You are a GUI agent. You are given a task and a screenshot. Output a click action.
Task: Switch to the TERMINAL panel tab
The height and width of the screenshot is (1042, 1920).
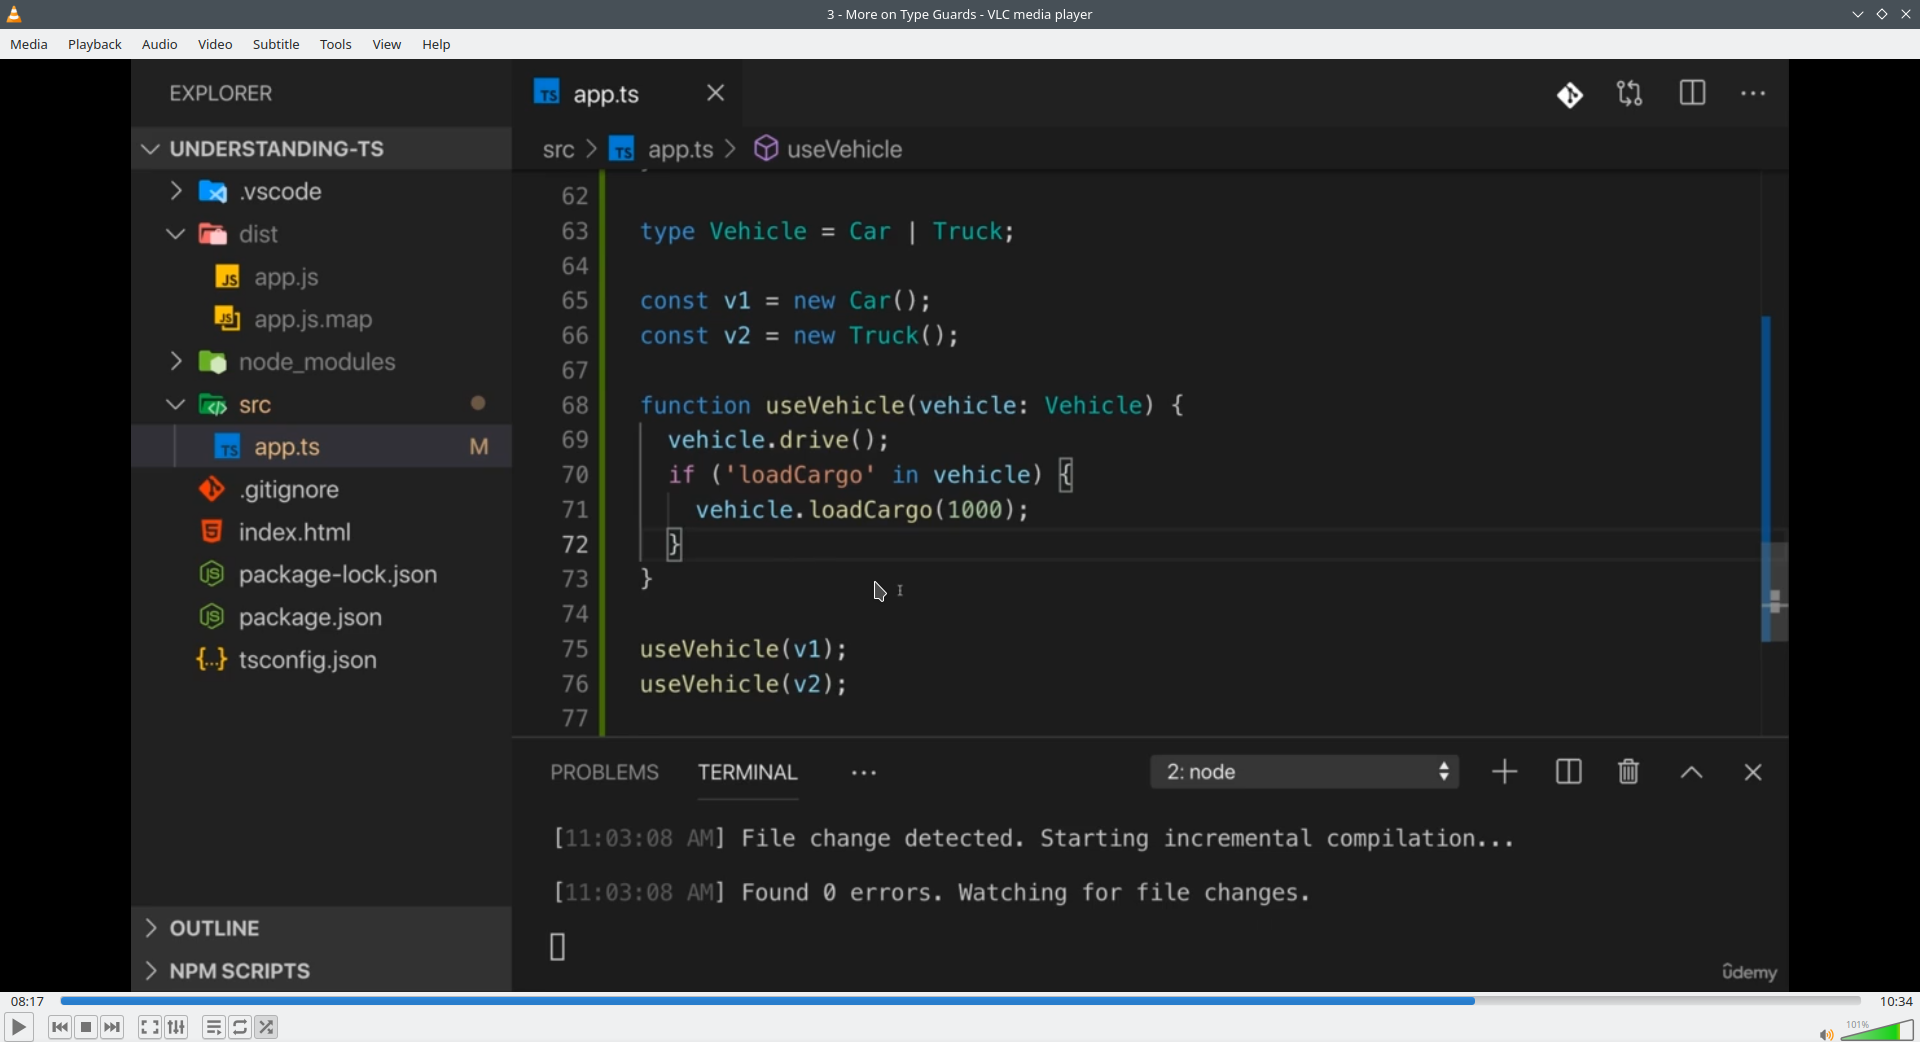click(x=748, y=773)
